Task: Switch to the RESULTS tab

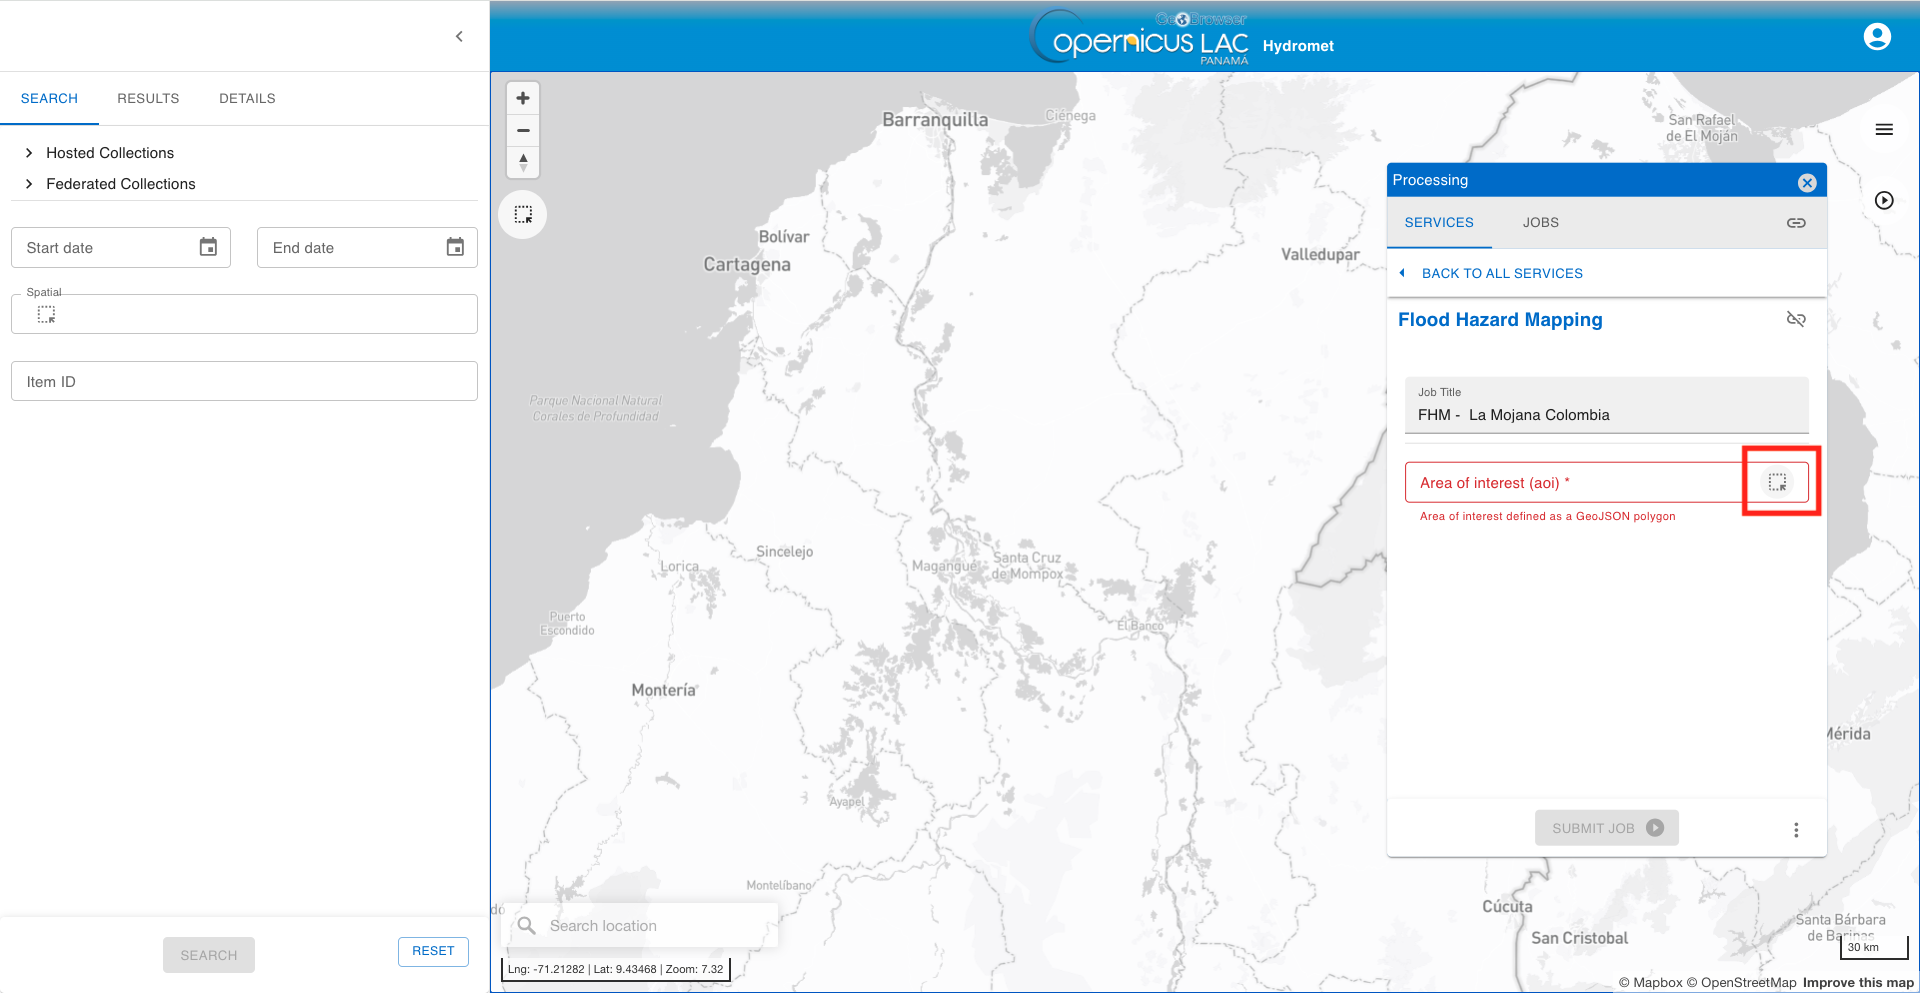Action: [x=148, y=98]
